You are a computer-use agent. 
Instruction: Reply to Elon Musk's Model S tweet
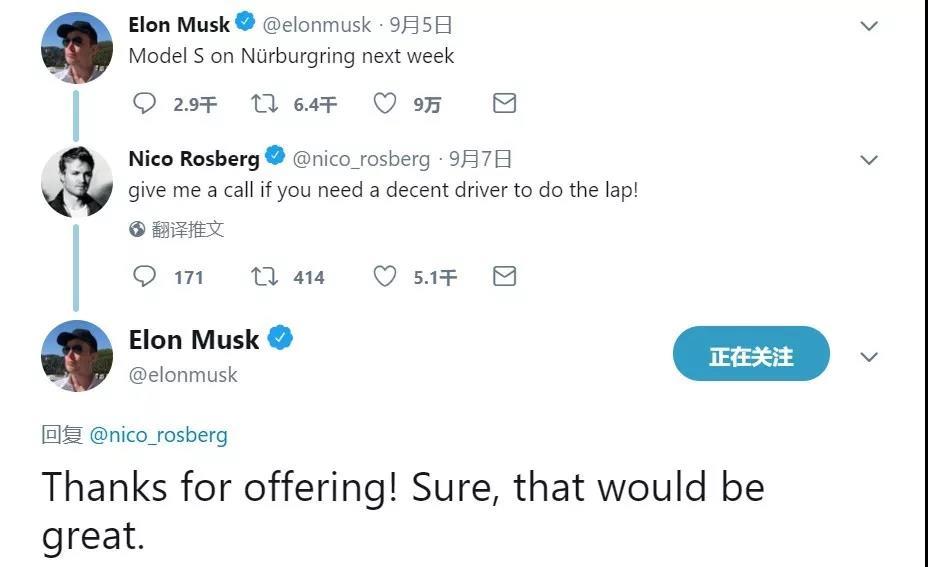coord(145,104)
